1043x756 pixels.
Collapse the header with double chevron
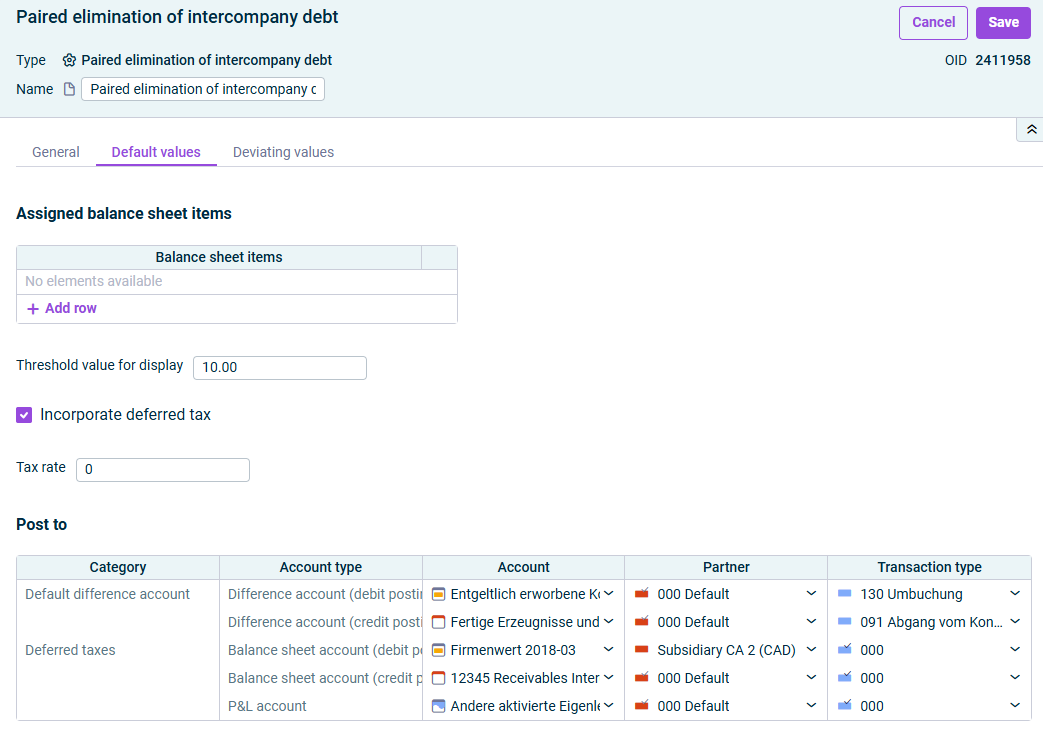[x=1031, y=130]
